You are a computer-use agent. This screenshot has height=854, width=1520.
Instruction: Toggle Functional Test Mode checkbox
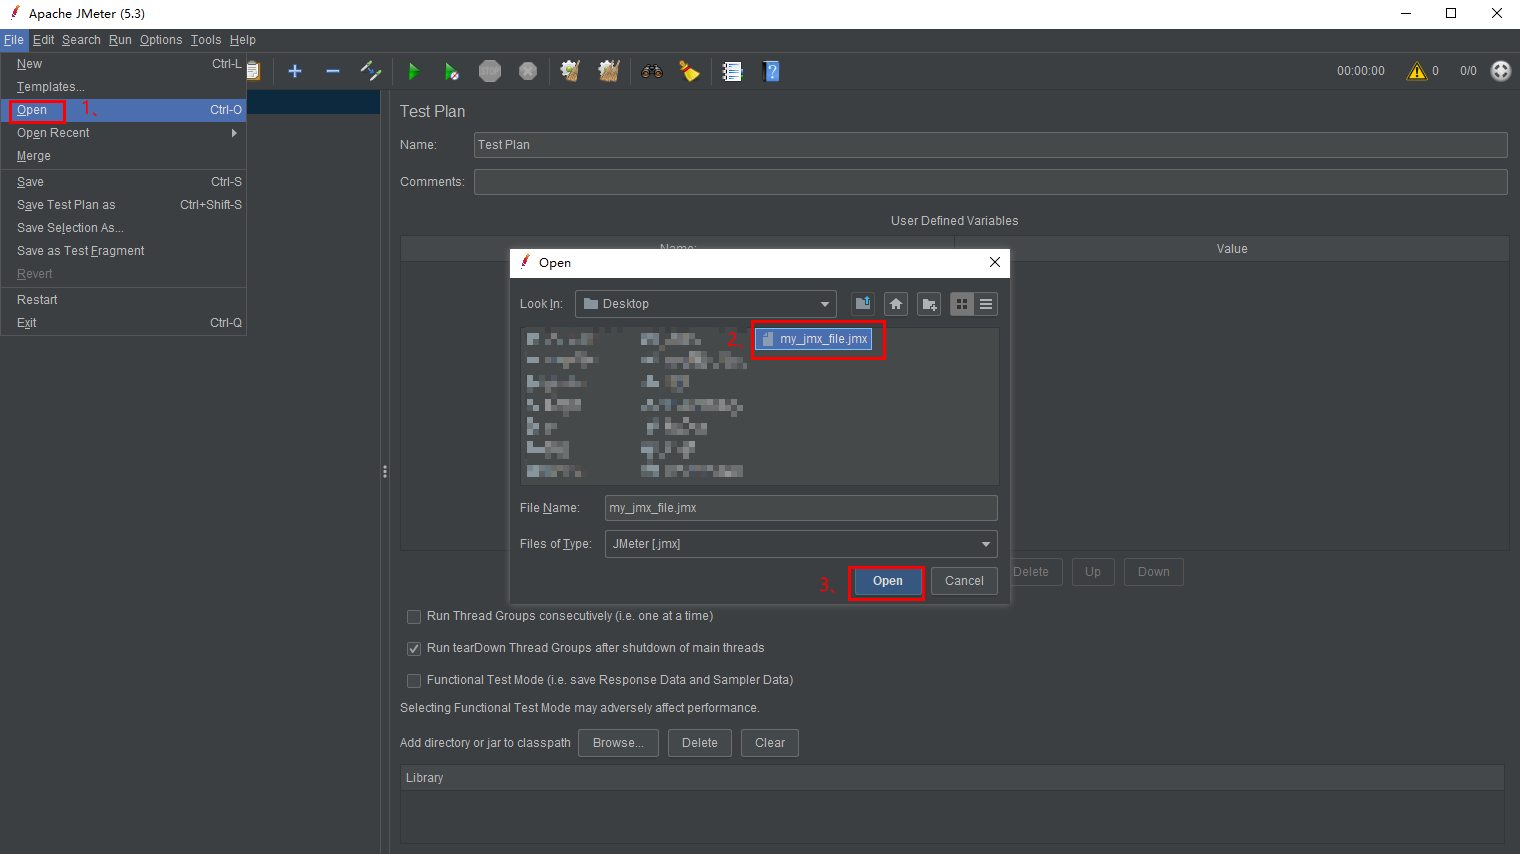click(414, 681)
